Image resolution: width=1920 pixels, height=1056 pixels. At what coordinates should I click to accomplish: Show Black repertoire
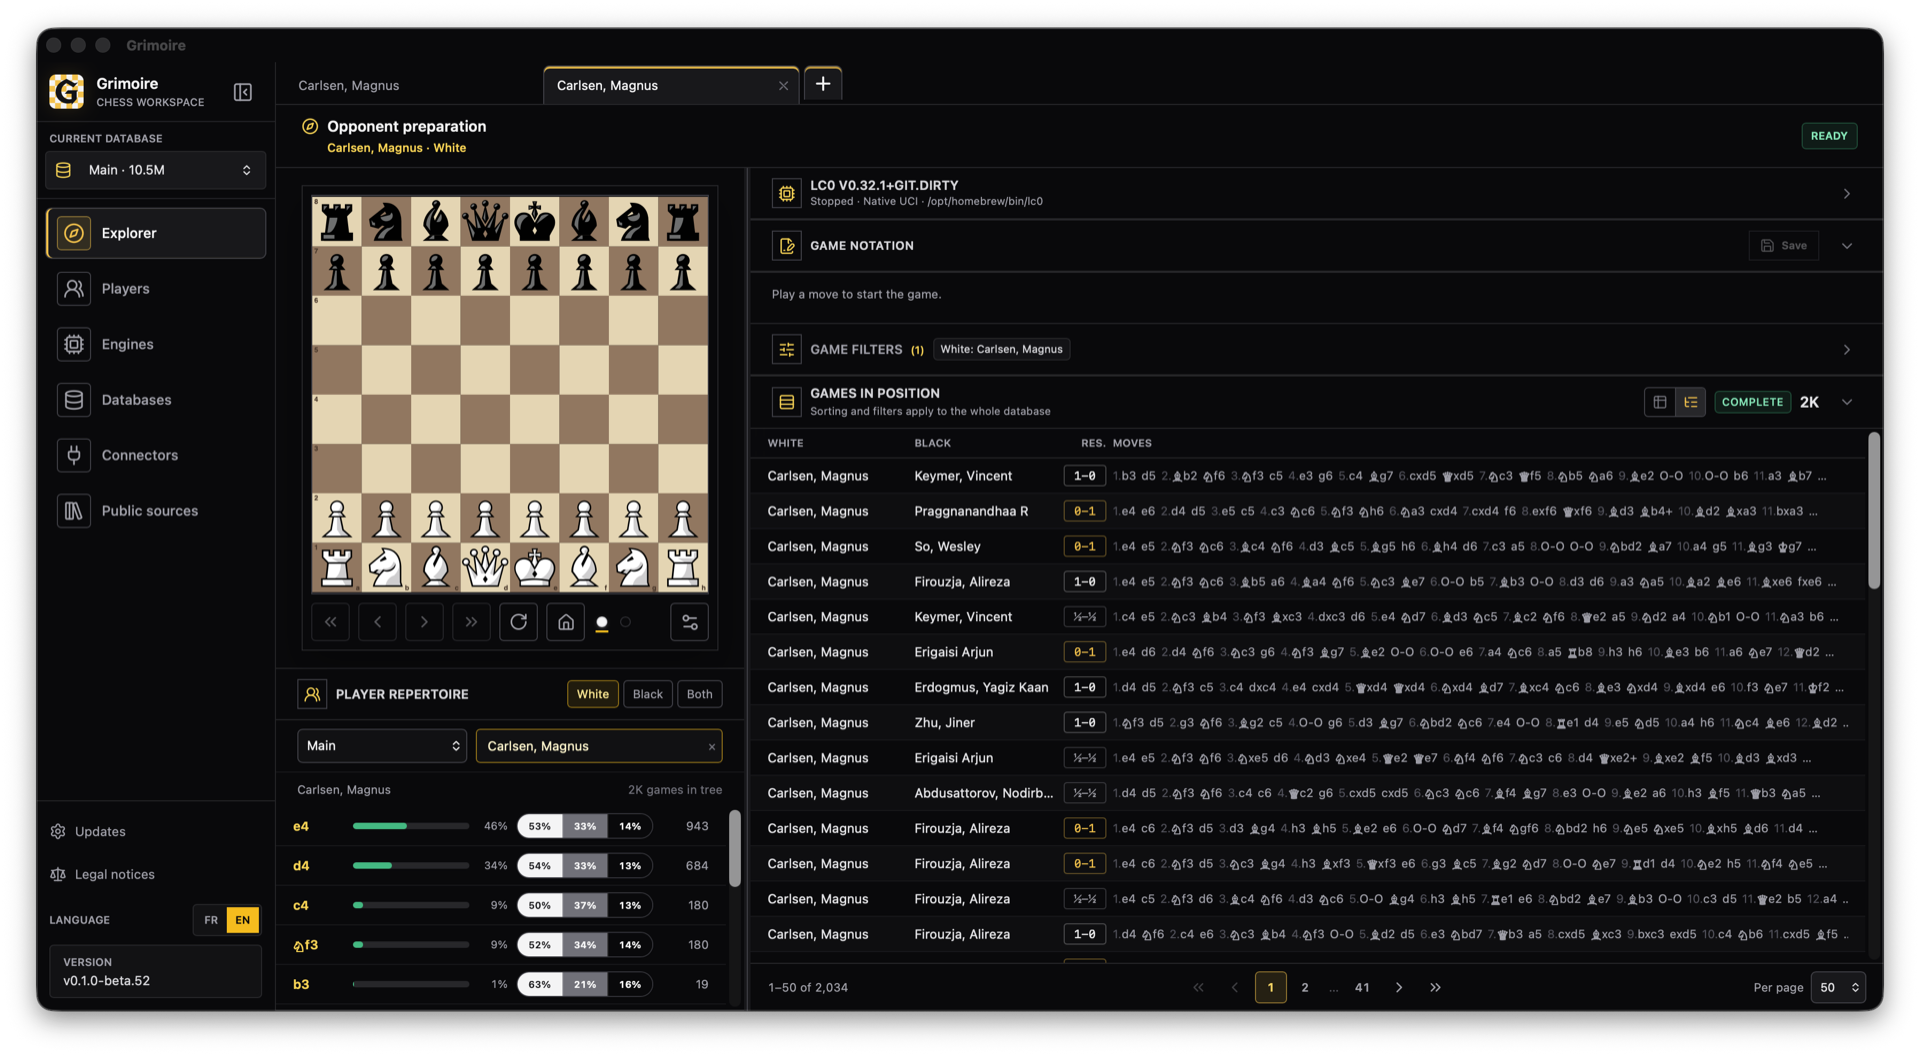[x=647, y=694]
